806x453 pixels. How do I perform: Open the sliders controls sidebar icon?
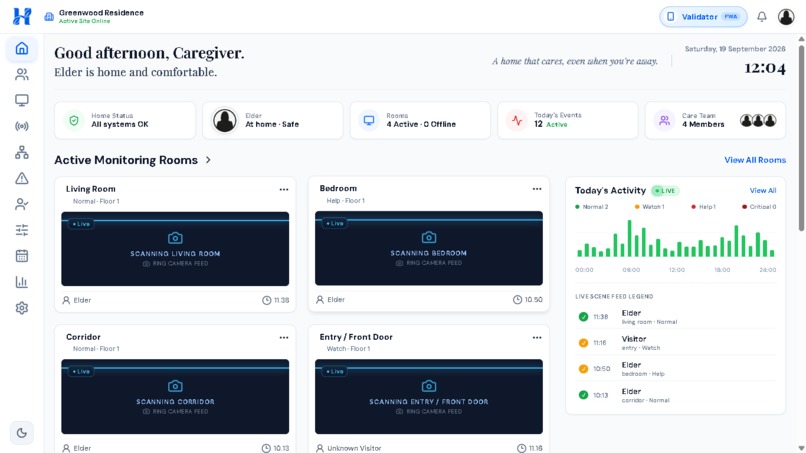tap(22, 230)
